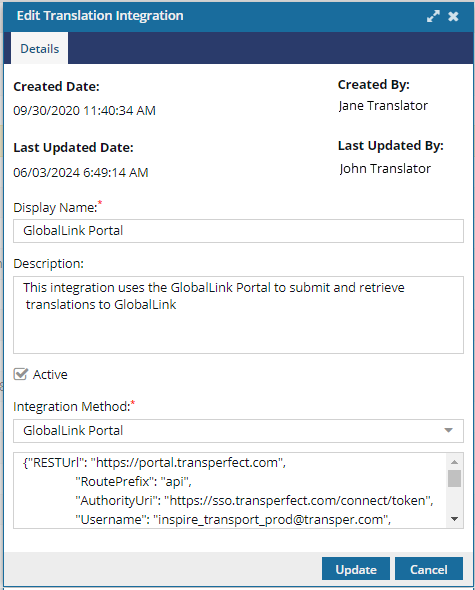Click the Display Name input field
Image resolution: width=475 pixels, height=590 pixels.
(238, 231)
